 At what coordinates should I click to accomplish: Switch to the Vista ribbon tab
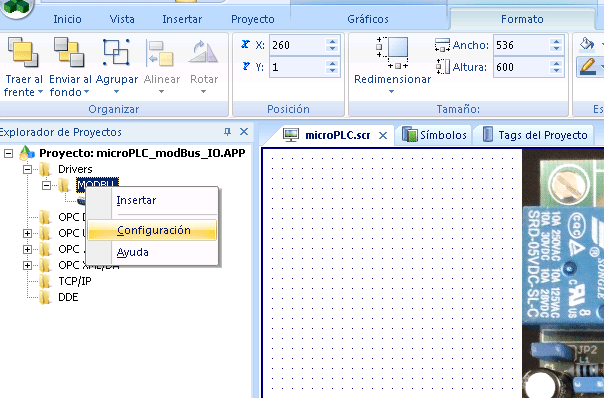pos(122,19)
